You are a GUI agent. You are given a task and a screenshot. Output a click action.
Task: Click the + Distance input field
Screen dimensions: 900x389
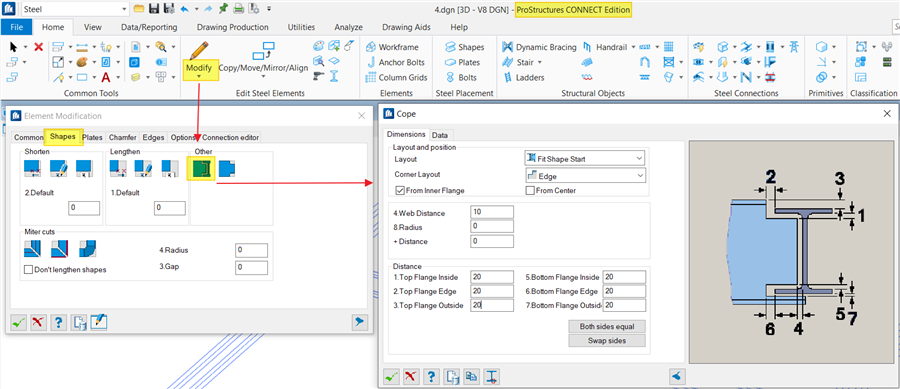[491, 241]
